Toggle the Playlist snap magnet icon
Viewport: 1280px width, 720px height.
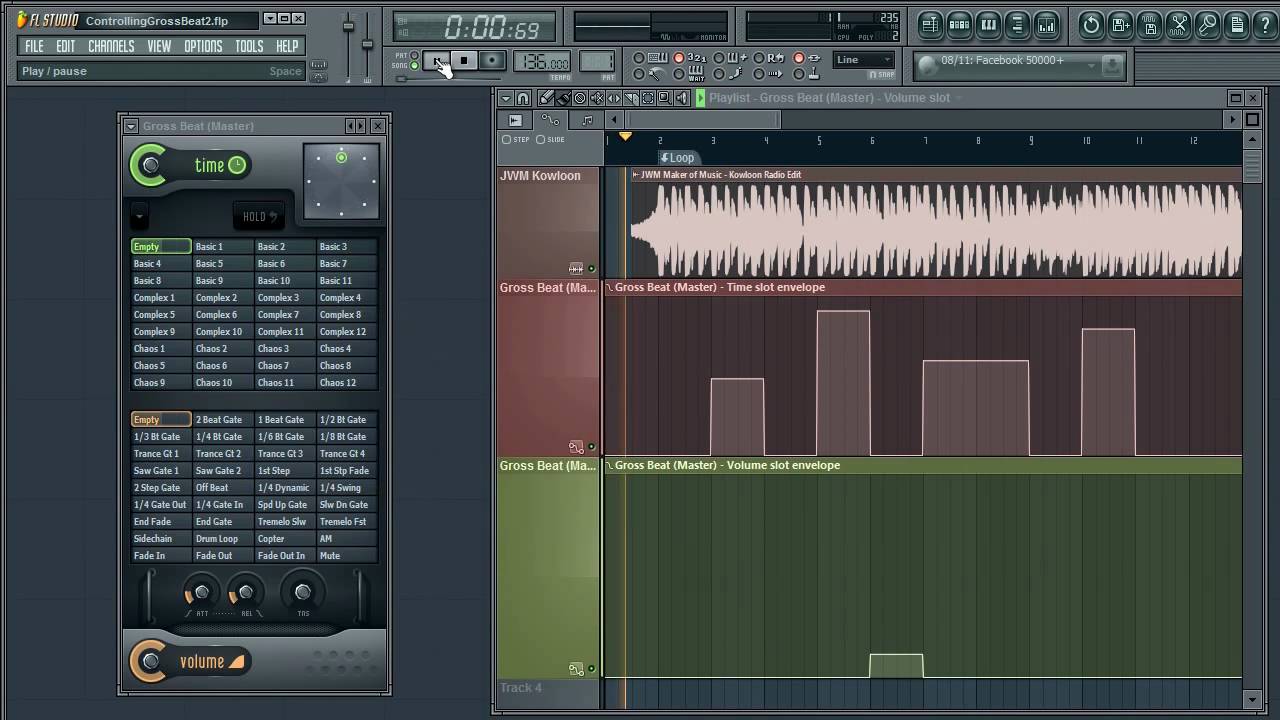[523, 98]
